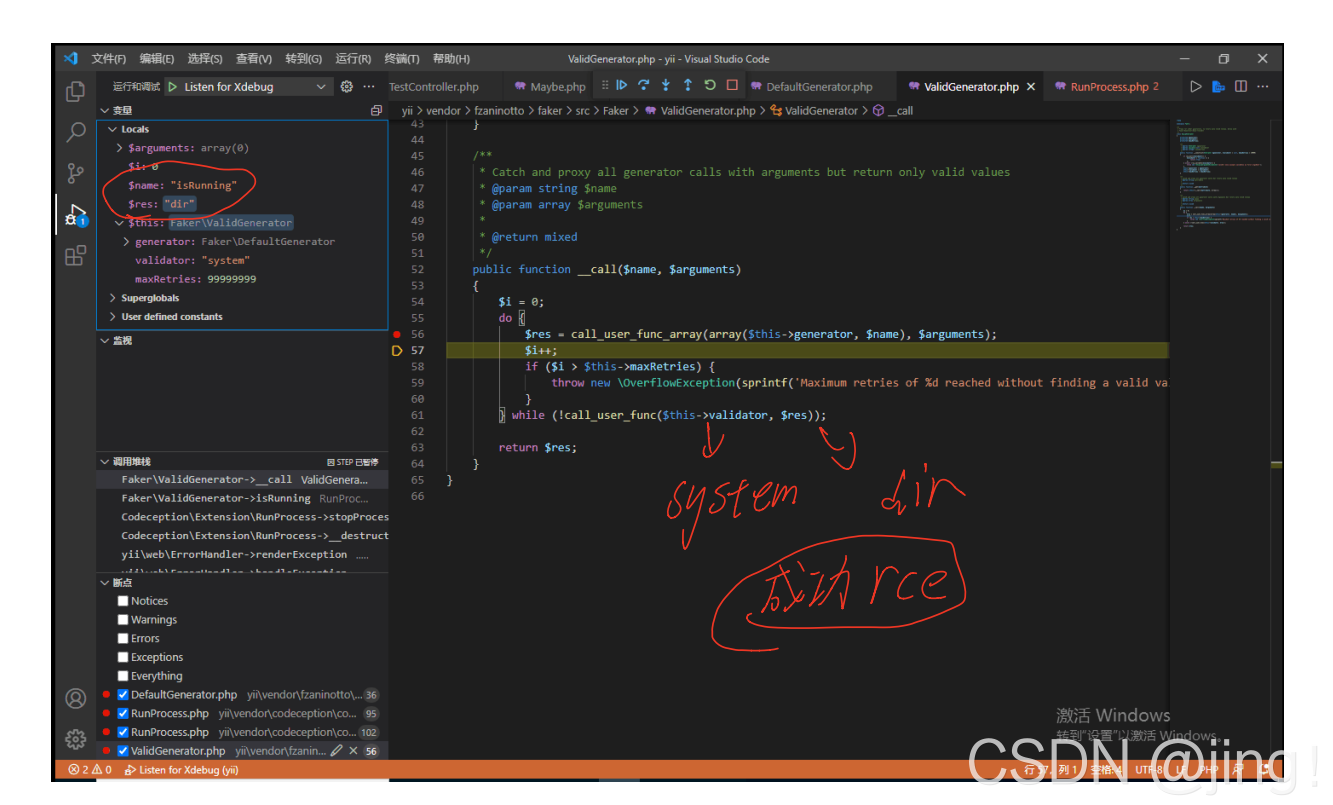1333x805 pixels.
Task: Collapse all variables icon in 变量 header
Action: coord(376,111)
